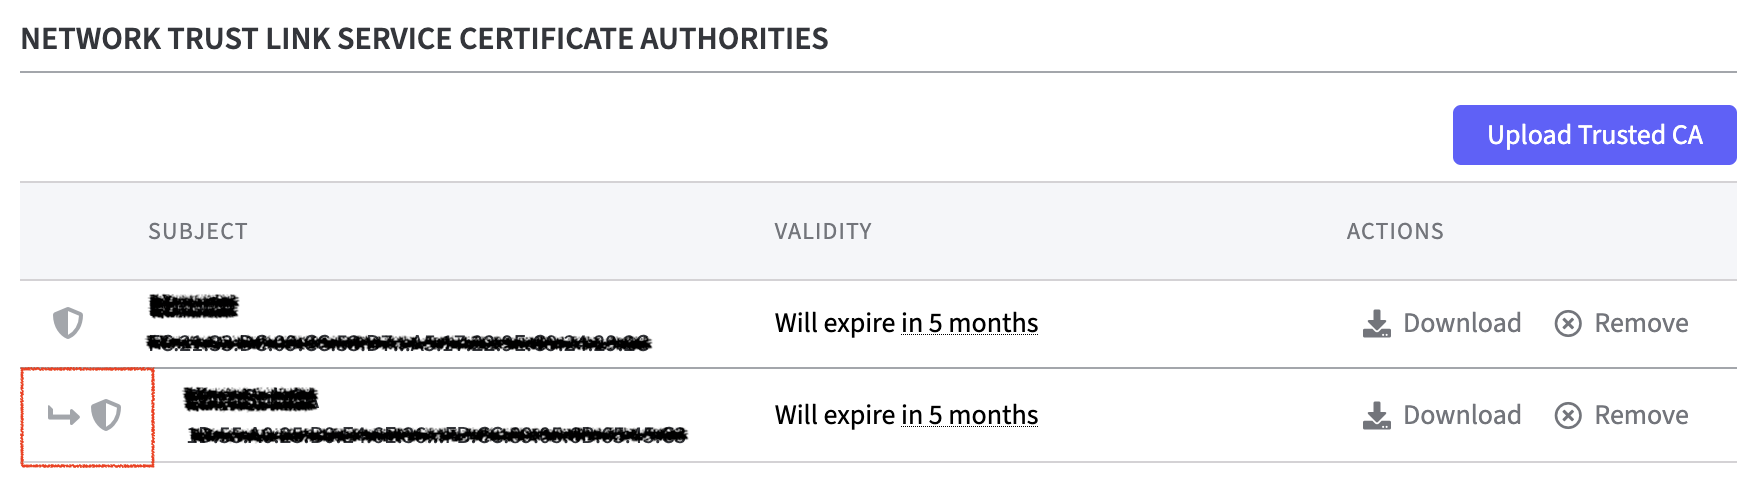Click the VALIDITY column header
Viewport: 1754px width, 500px height.
(x=823, y=232)
